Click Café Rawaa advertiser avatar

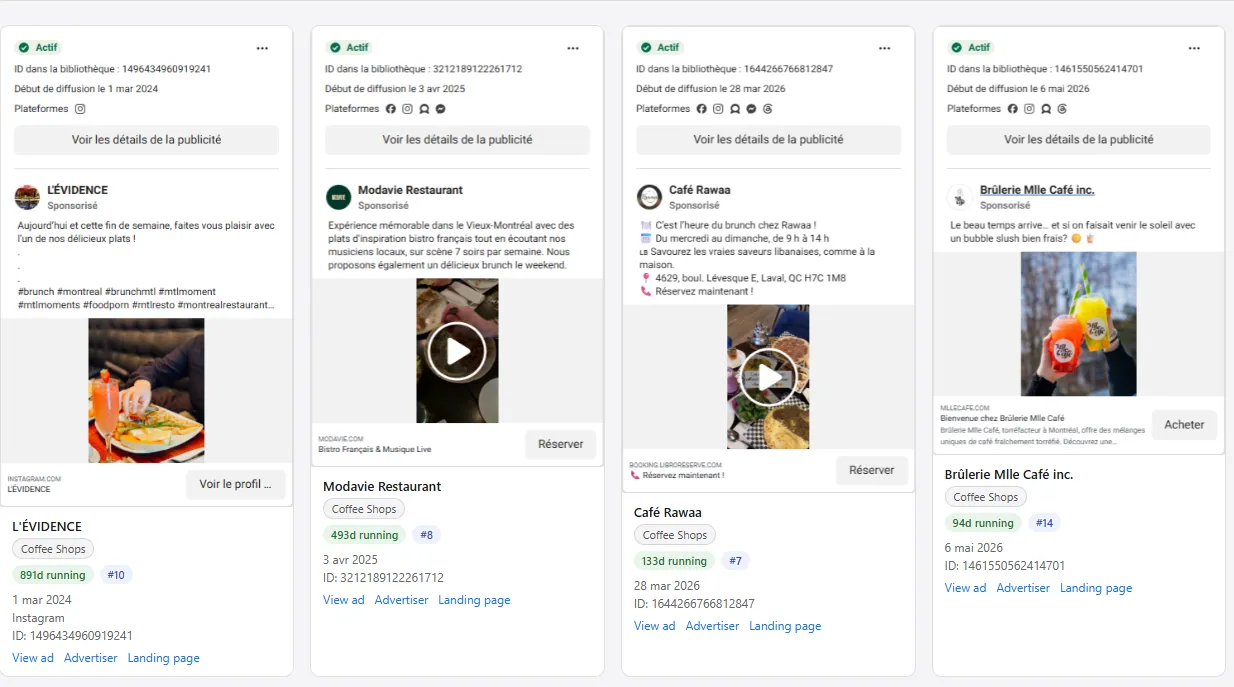[650, 197]
